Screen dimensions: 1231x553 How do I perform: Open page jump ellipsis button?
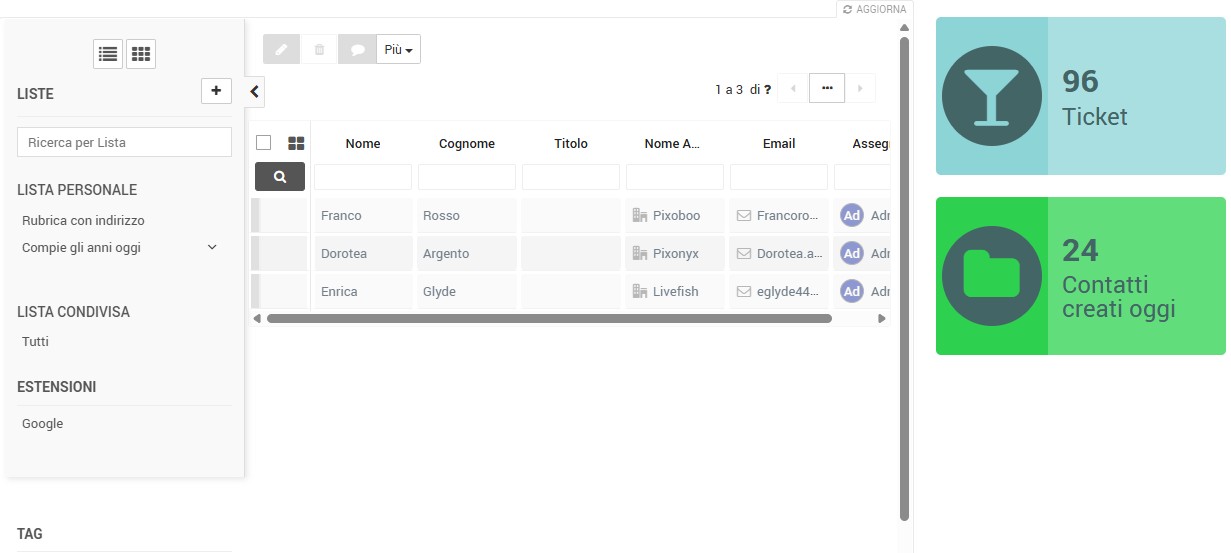click(x=827, y=88)
